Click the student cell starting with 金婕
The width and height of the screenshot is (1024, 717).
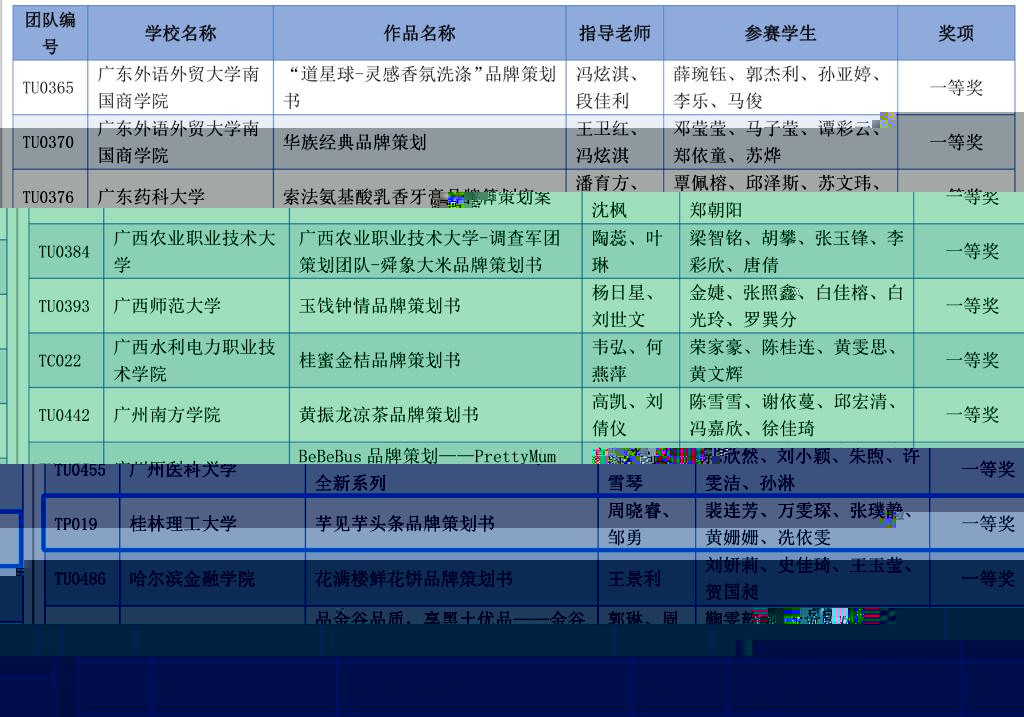click(x=797, y=306)
